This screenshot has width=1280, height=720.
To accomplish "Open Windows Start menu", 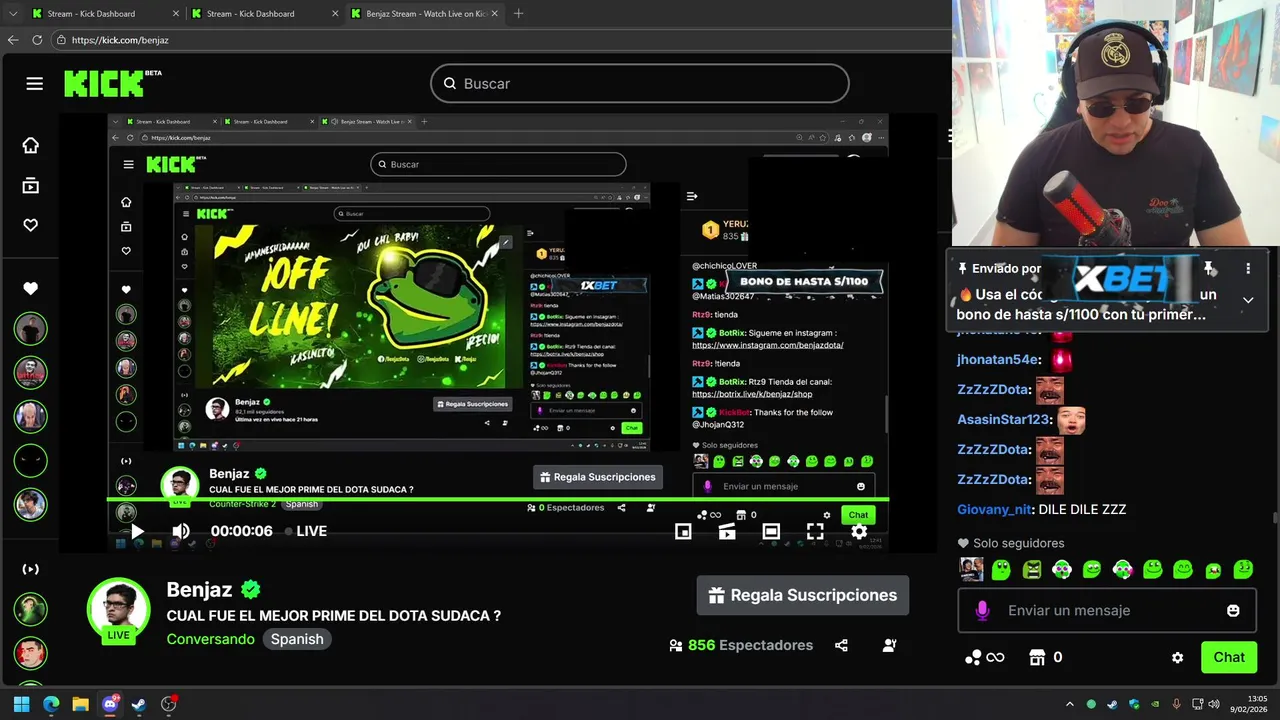I will pyautogui.click(x=21, y=704).
